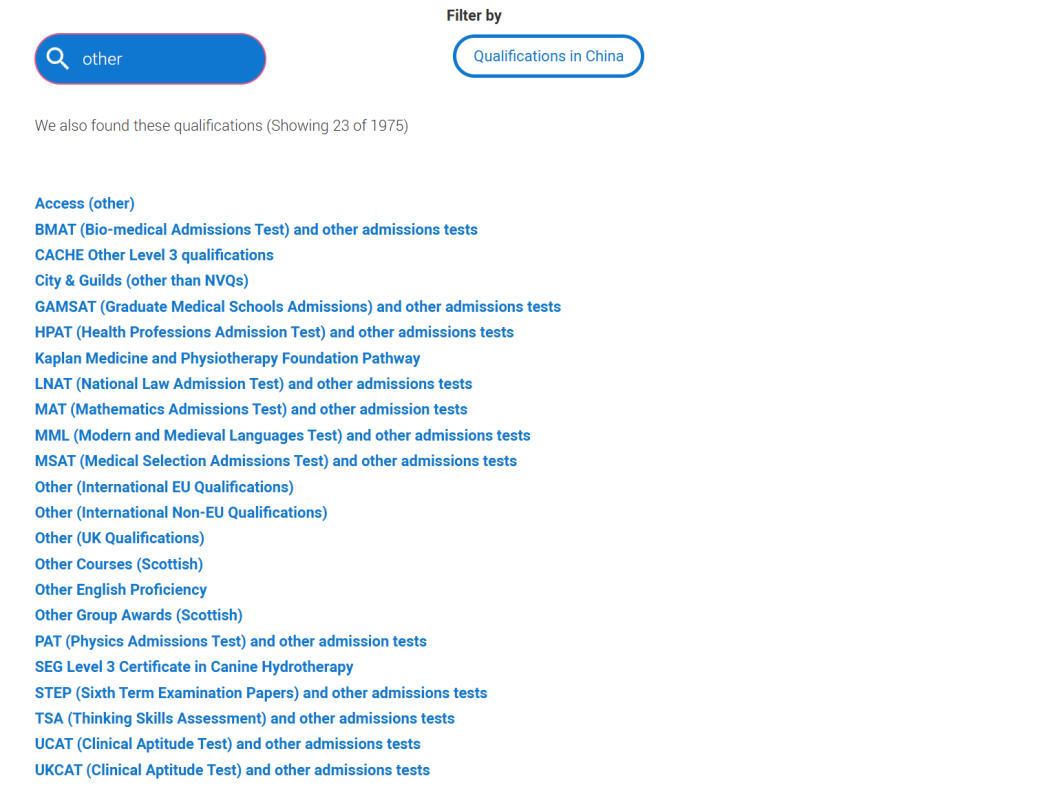Open Other (UK Qualifications) link

point(120,538)
